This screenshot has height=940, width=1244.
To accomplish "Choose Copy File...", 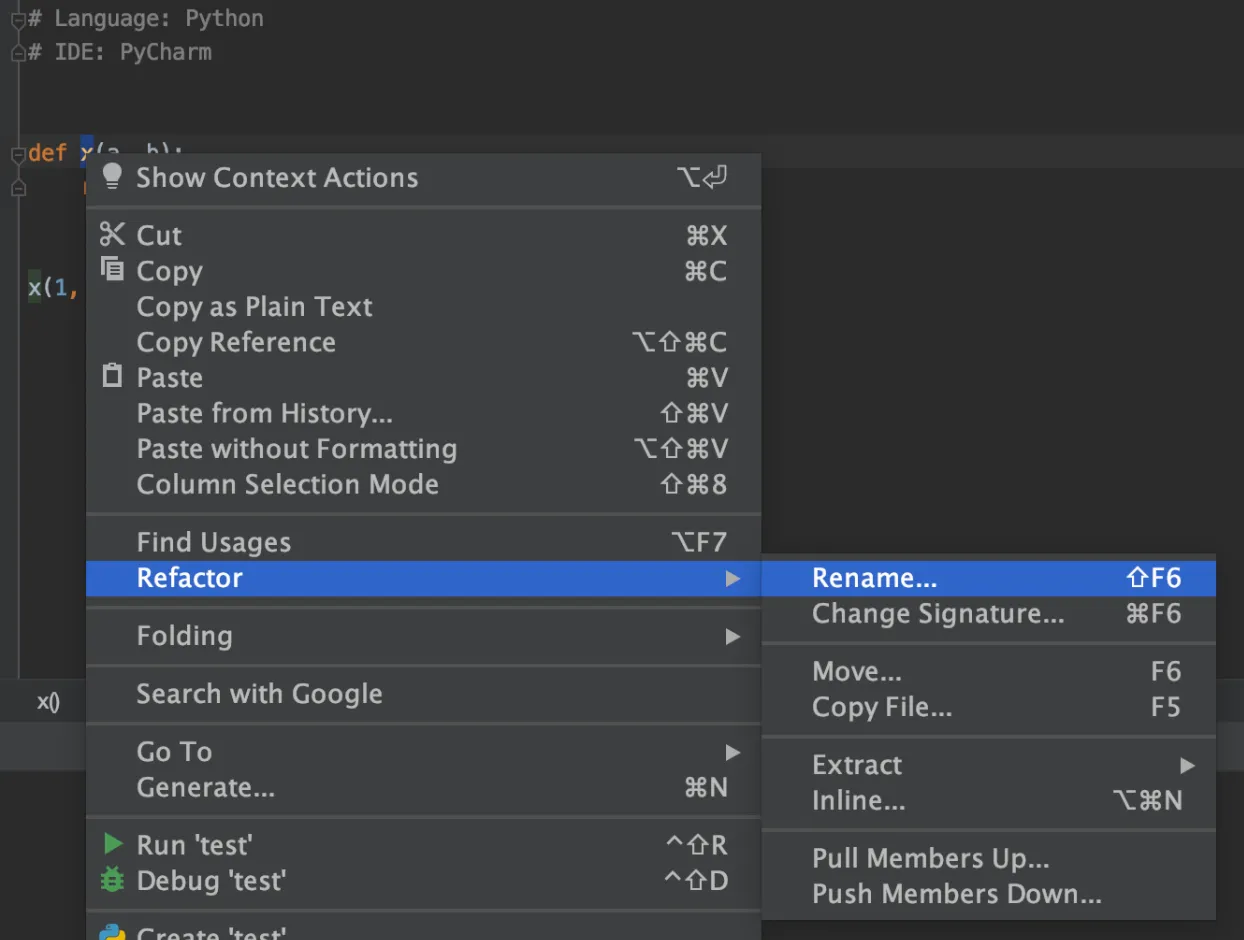I will coord(989,707).
